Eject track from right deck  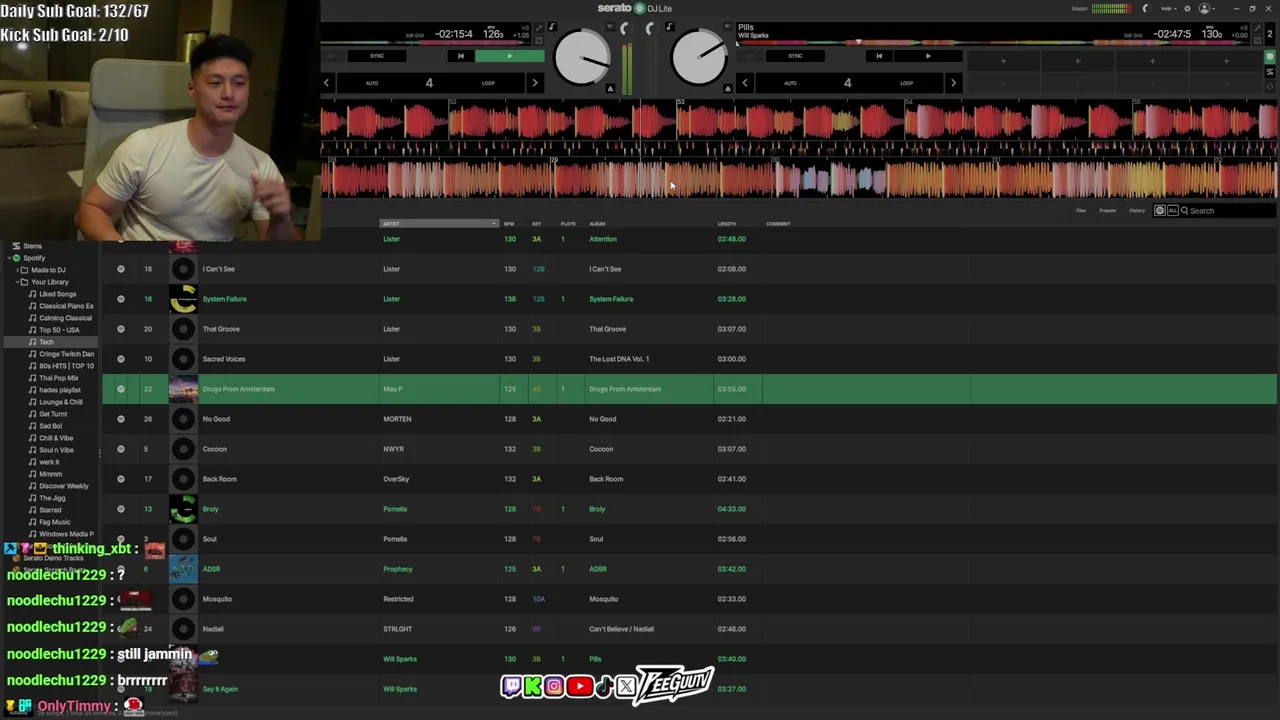[x=728, y=89]
